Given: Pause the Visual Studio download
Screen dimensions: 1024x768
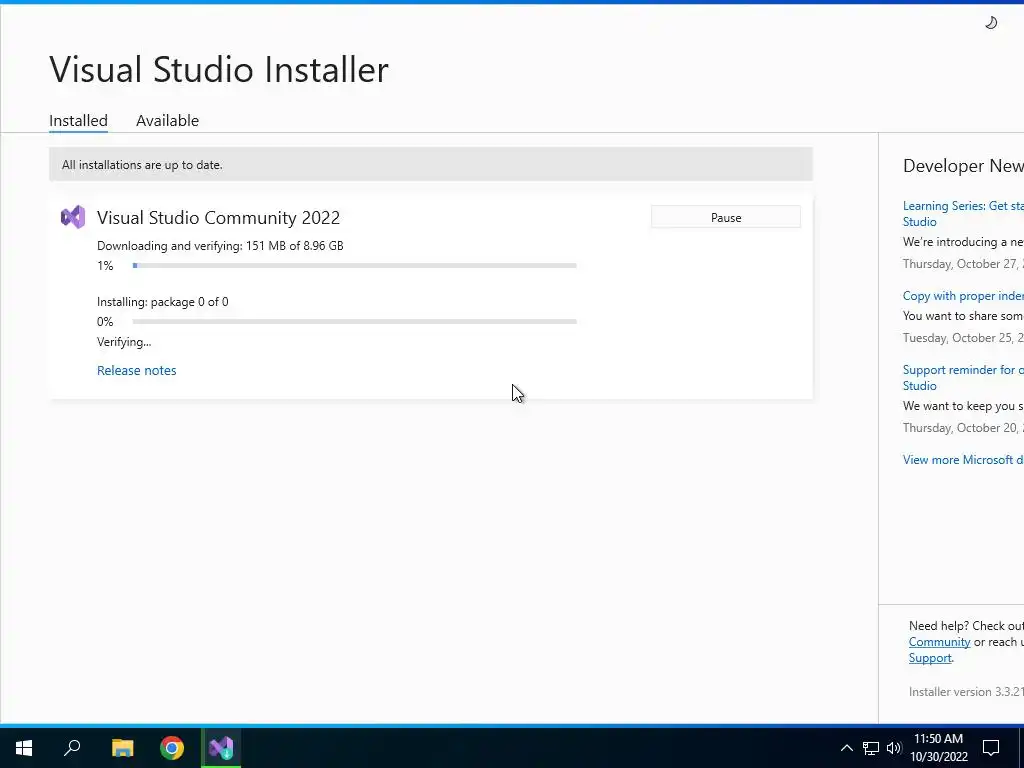Looking at the screenshot, I should (x=726, y=217).
